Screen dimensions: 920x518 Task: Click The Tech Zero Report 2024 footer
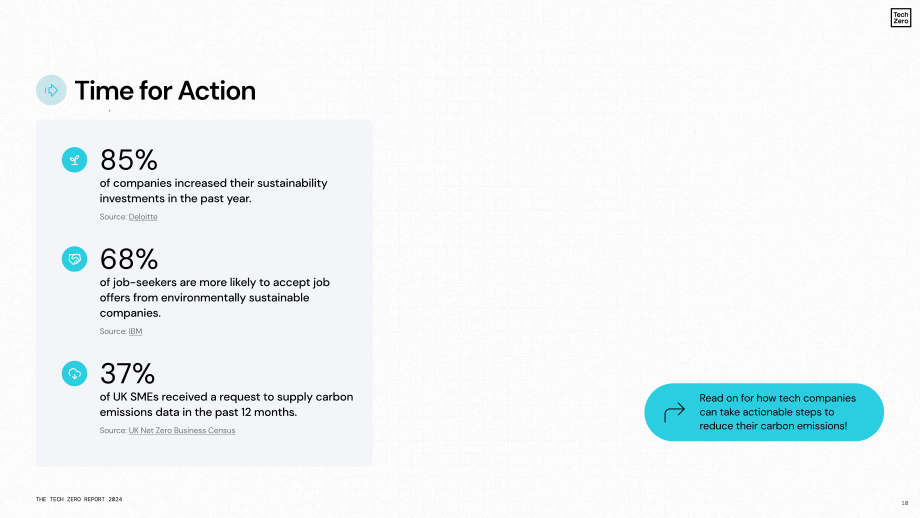click(x=79, y=499)
